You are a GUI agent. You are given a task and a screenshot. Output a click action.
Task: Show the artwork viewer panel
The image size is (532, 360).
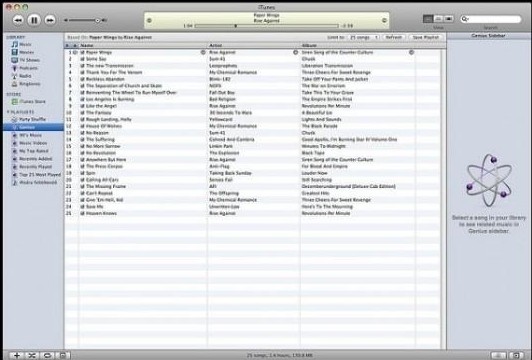point(63,355)
